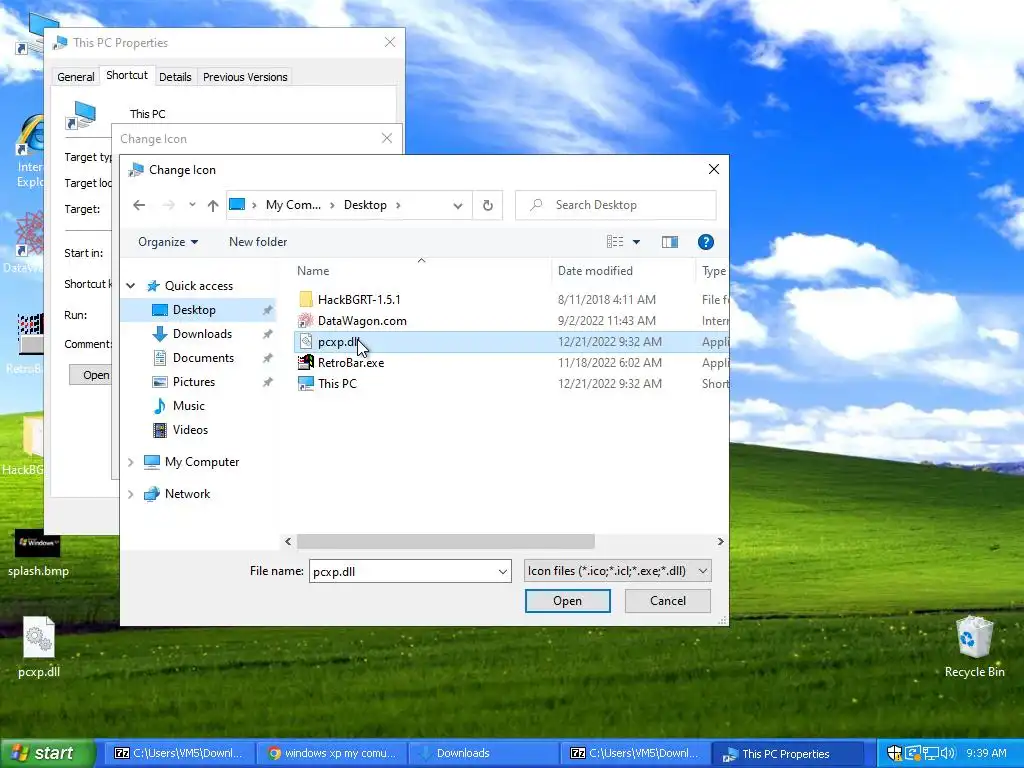Select the HackBGRT-1.5.1 folder
1024x768 pixels.
point(359,300)
